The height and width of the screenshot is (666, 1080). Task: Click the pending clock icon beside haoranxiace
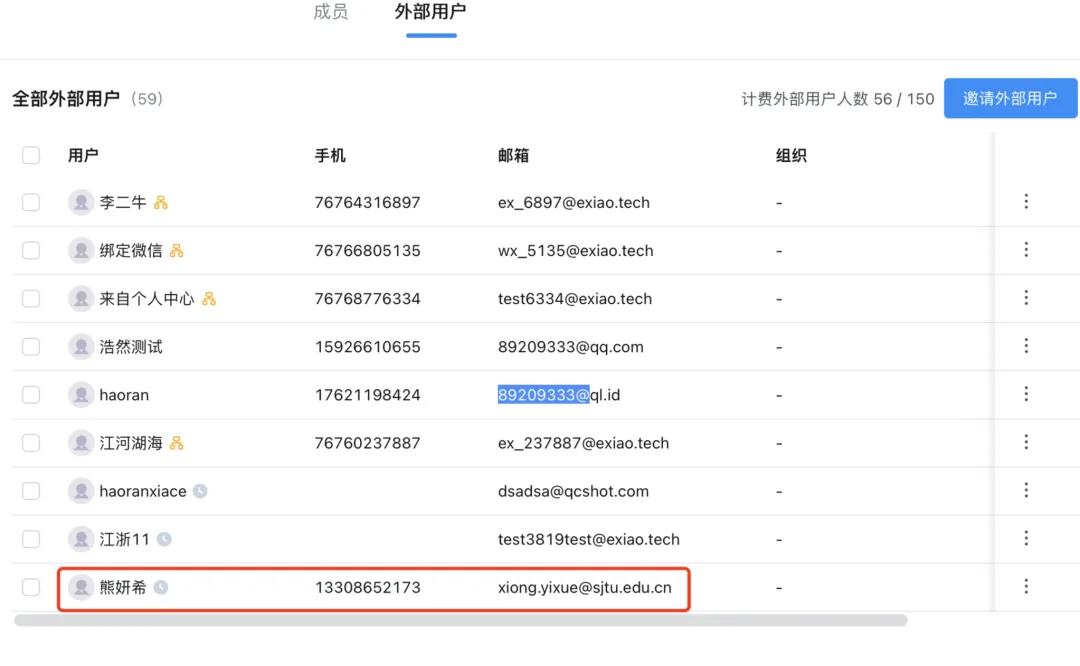click(200, 491)
